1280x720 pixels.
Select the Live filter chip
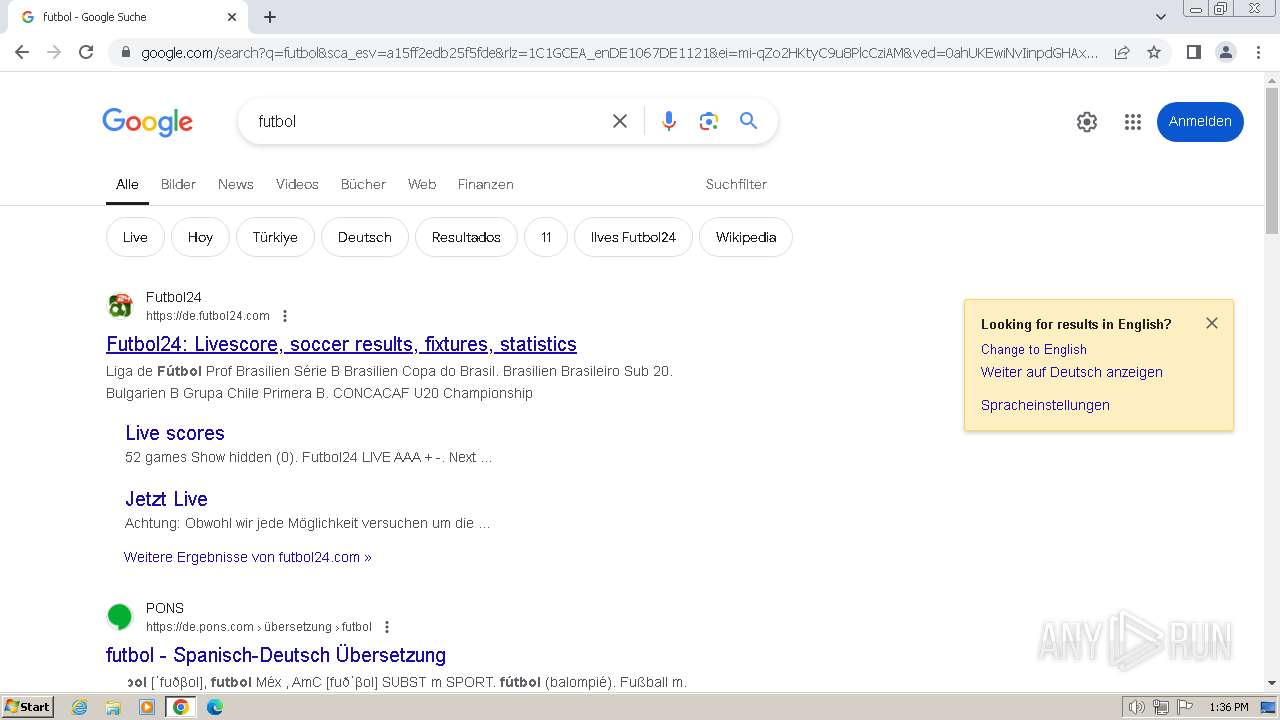tap(135, 237)
